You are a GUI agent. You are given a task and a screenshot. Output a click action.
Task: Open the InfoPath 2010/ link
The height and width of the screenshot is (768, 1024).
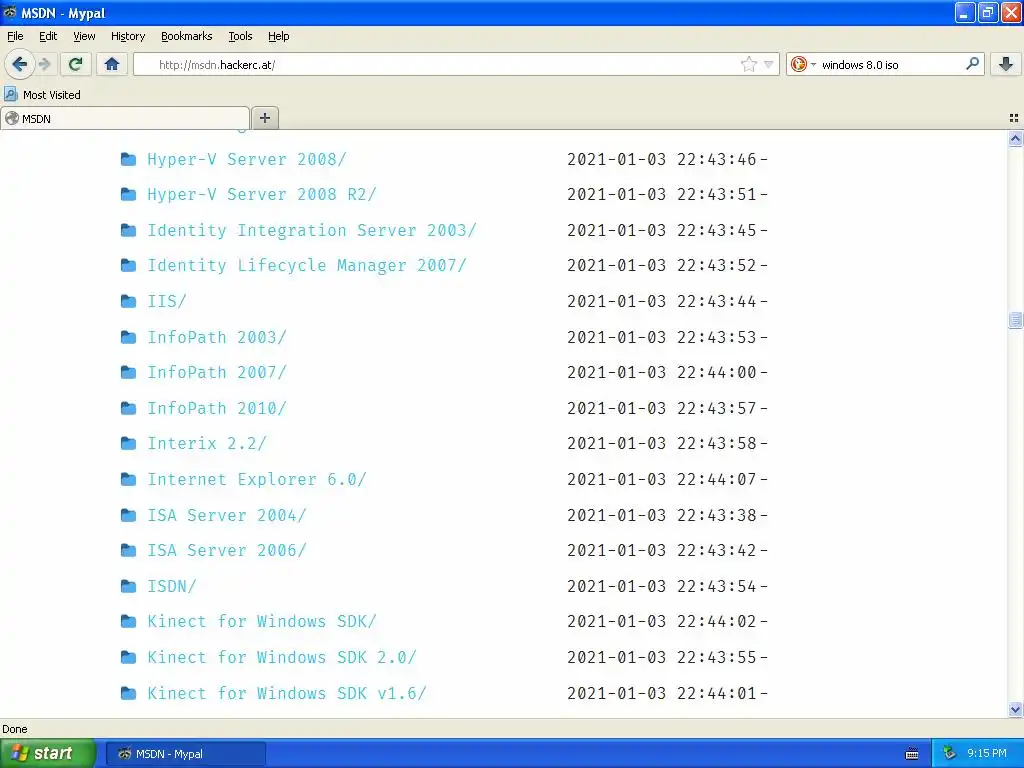[x=216, y=408]
